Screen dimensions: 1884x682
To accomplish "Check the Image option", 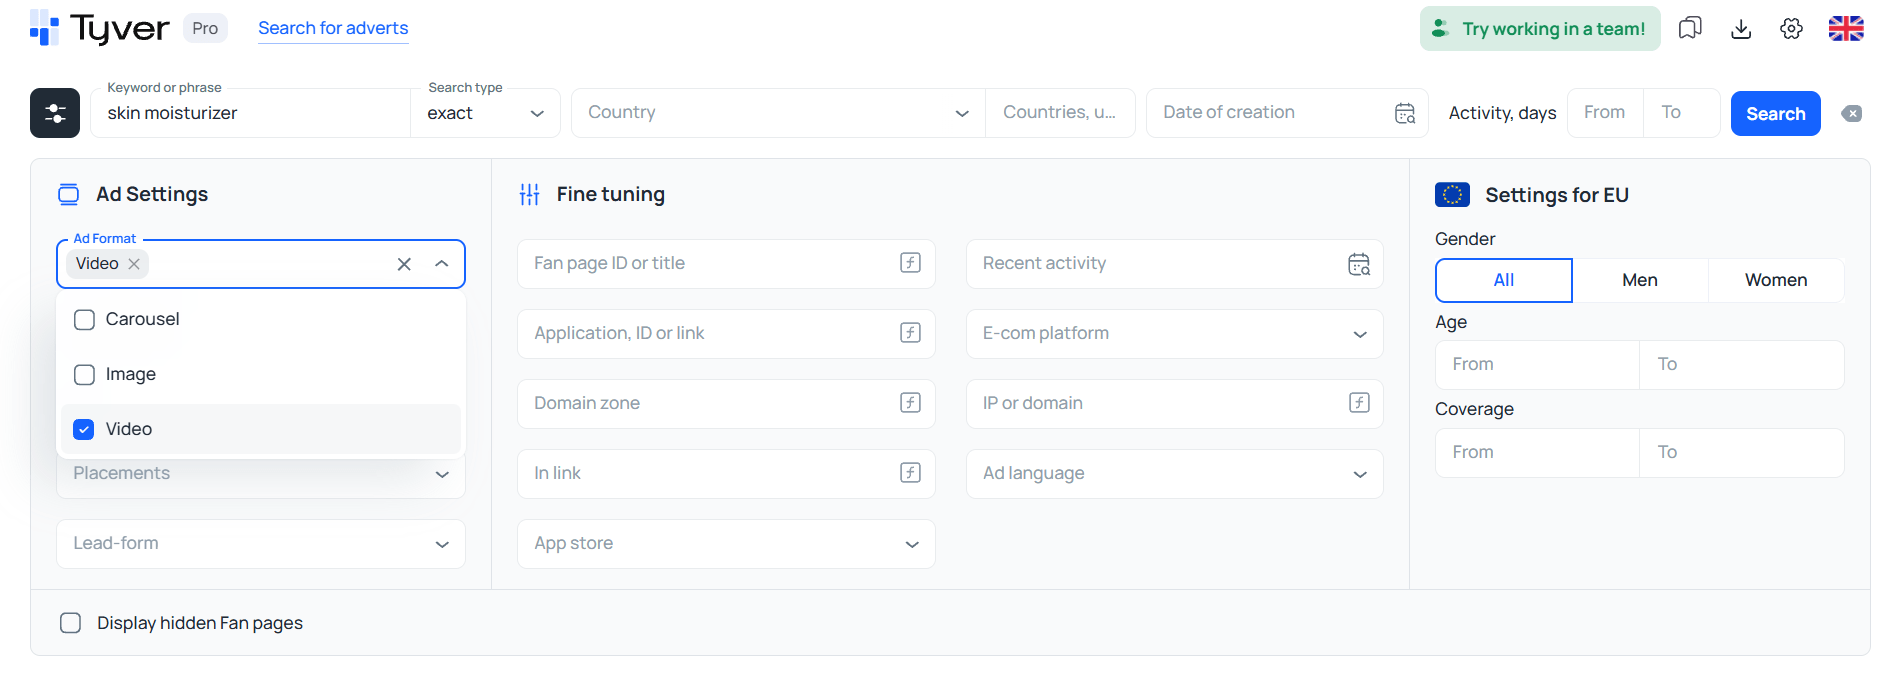I will pyautogui.click(x=85, y=374).
